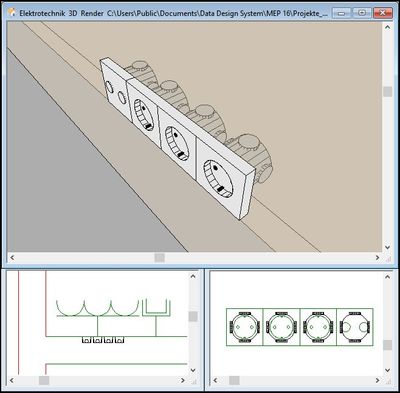Select the first small socket box in schematic row
This screenshot has width=400, height=393.
click(x=87, y=340)
